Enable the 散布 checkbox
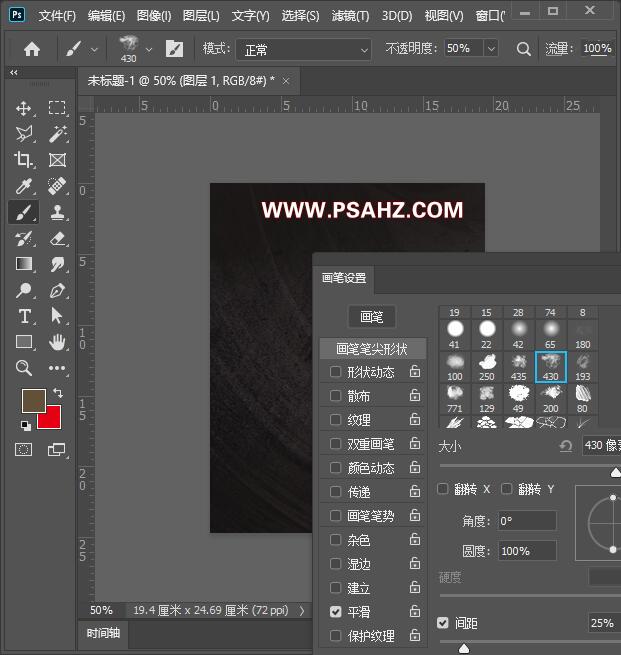 [x=335, y=395]
